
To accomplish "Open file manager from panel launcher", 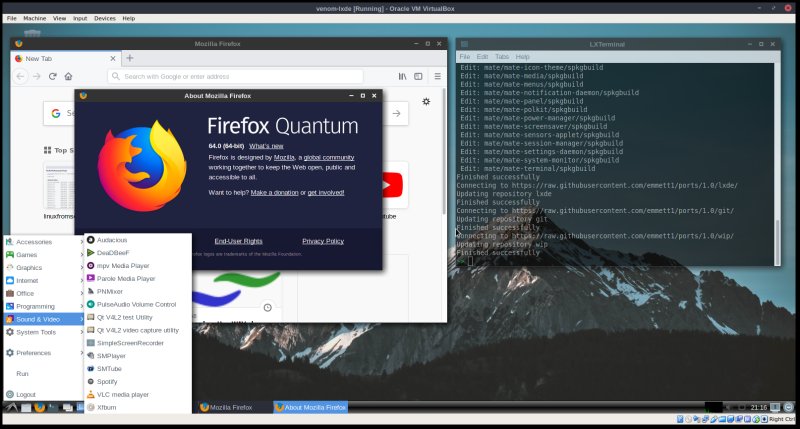I will click(26, 407).
